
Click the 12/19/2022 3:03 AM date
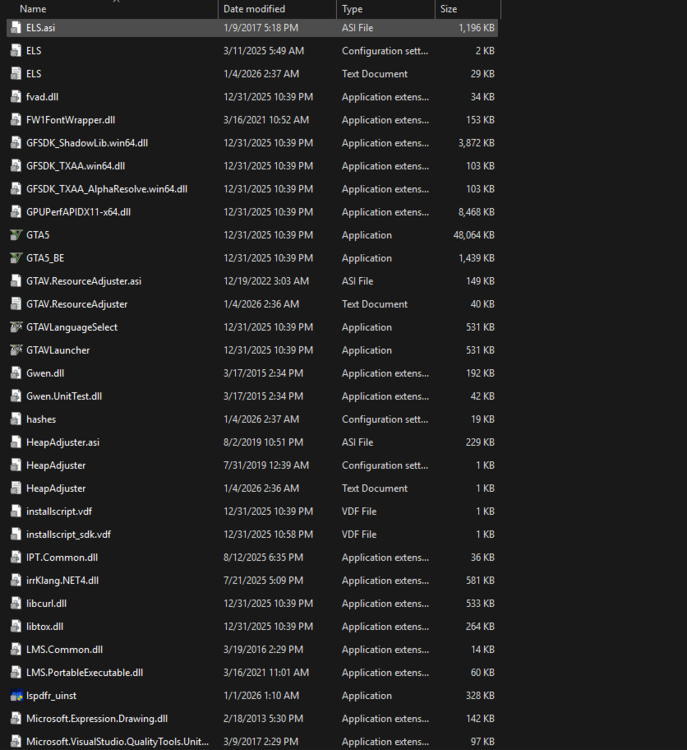click(x=266, y=281)
